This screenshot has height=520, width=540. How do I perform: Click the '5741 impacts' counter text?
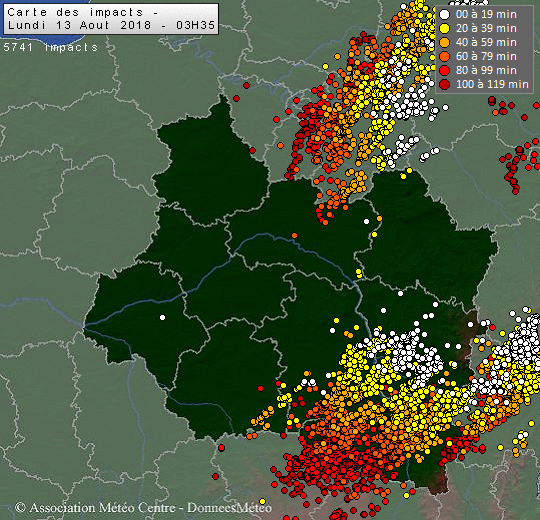51,47
